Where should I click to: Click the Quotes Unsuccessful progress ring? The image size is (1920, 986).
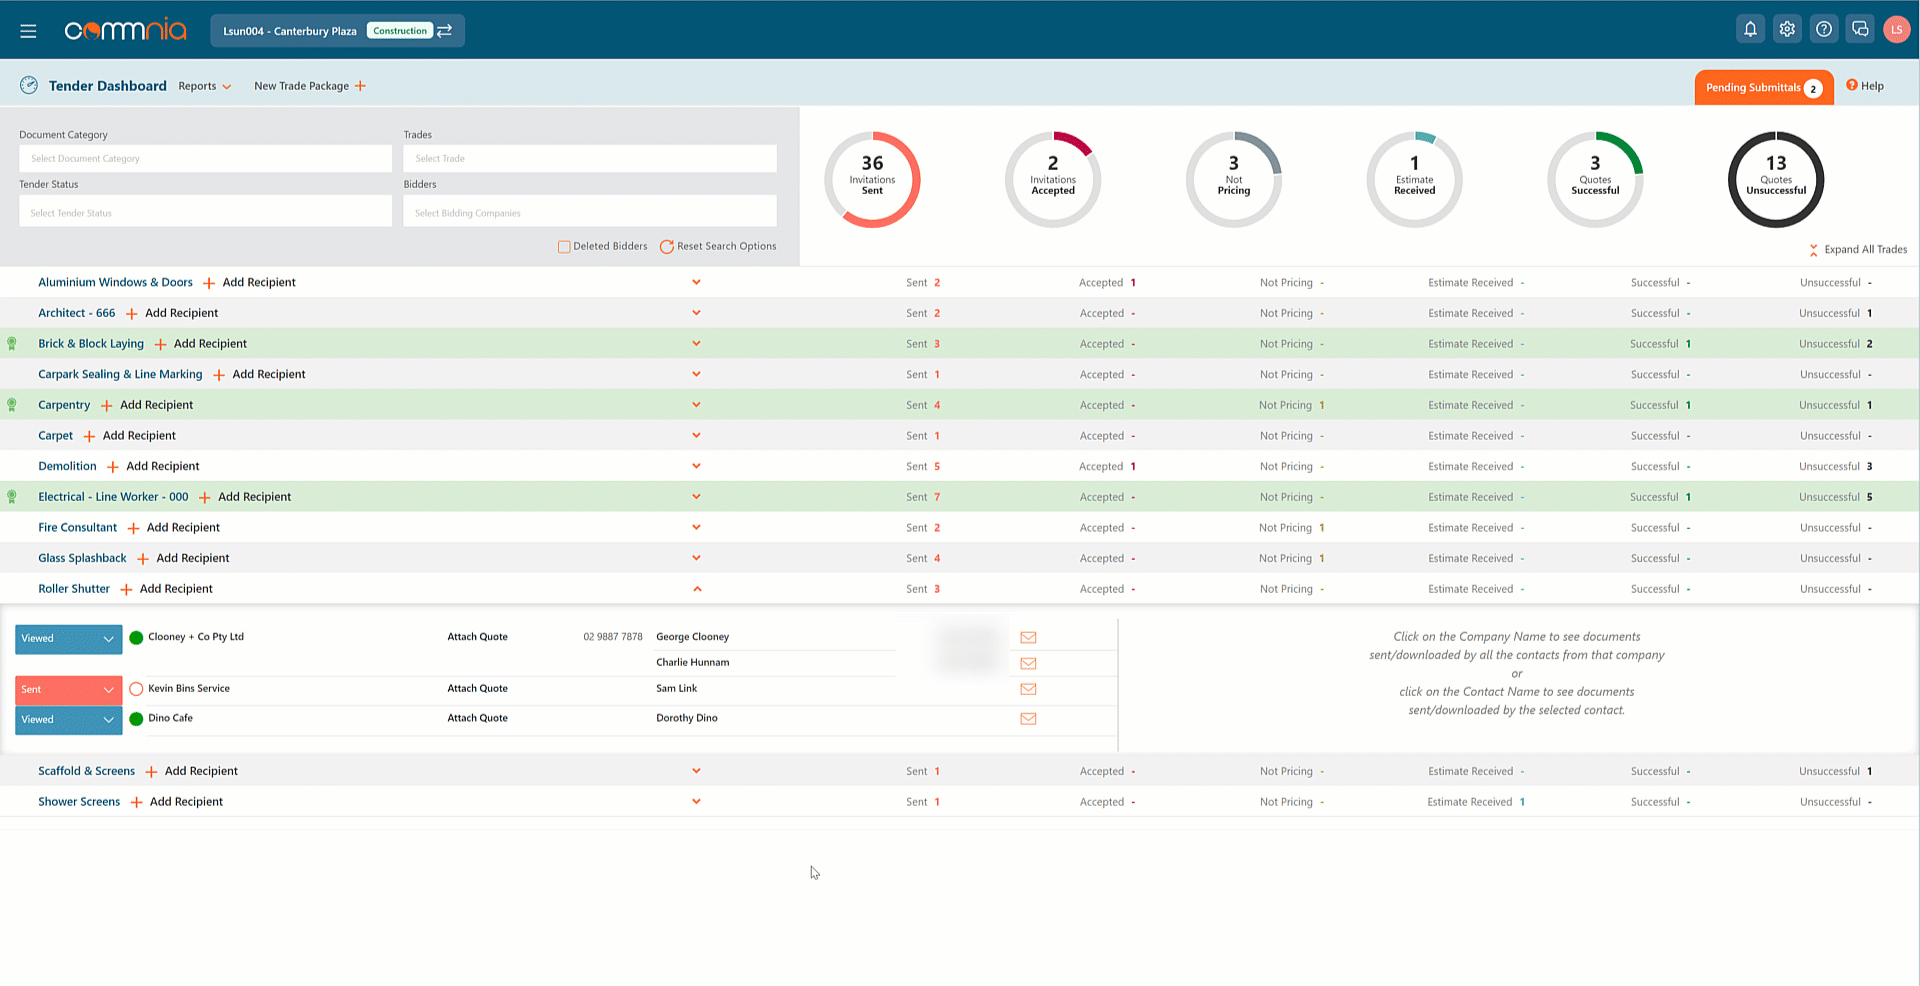1775,179
